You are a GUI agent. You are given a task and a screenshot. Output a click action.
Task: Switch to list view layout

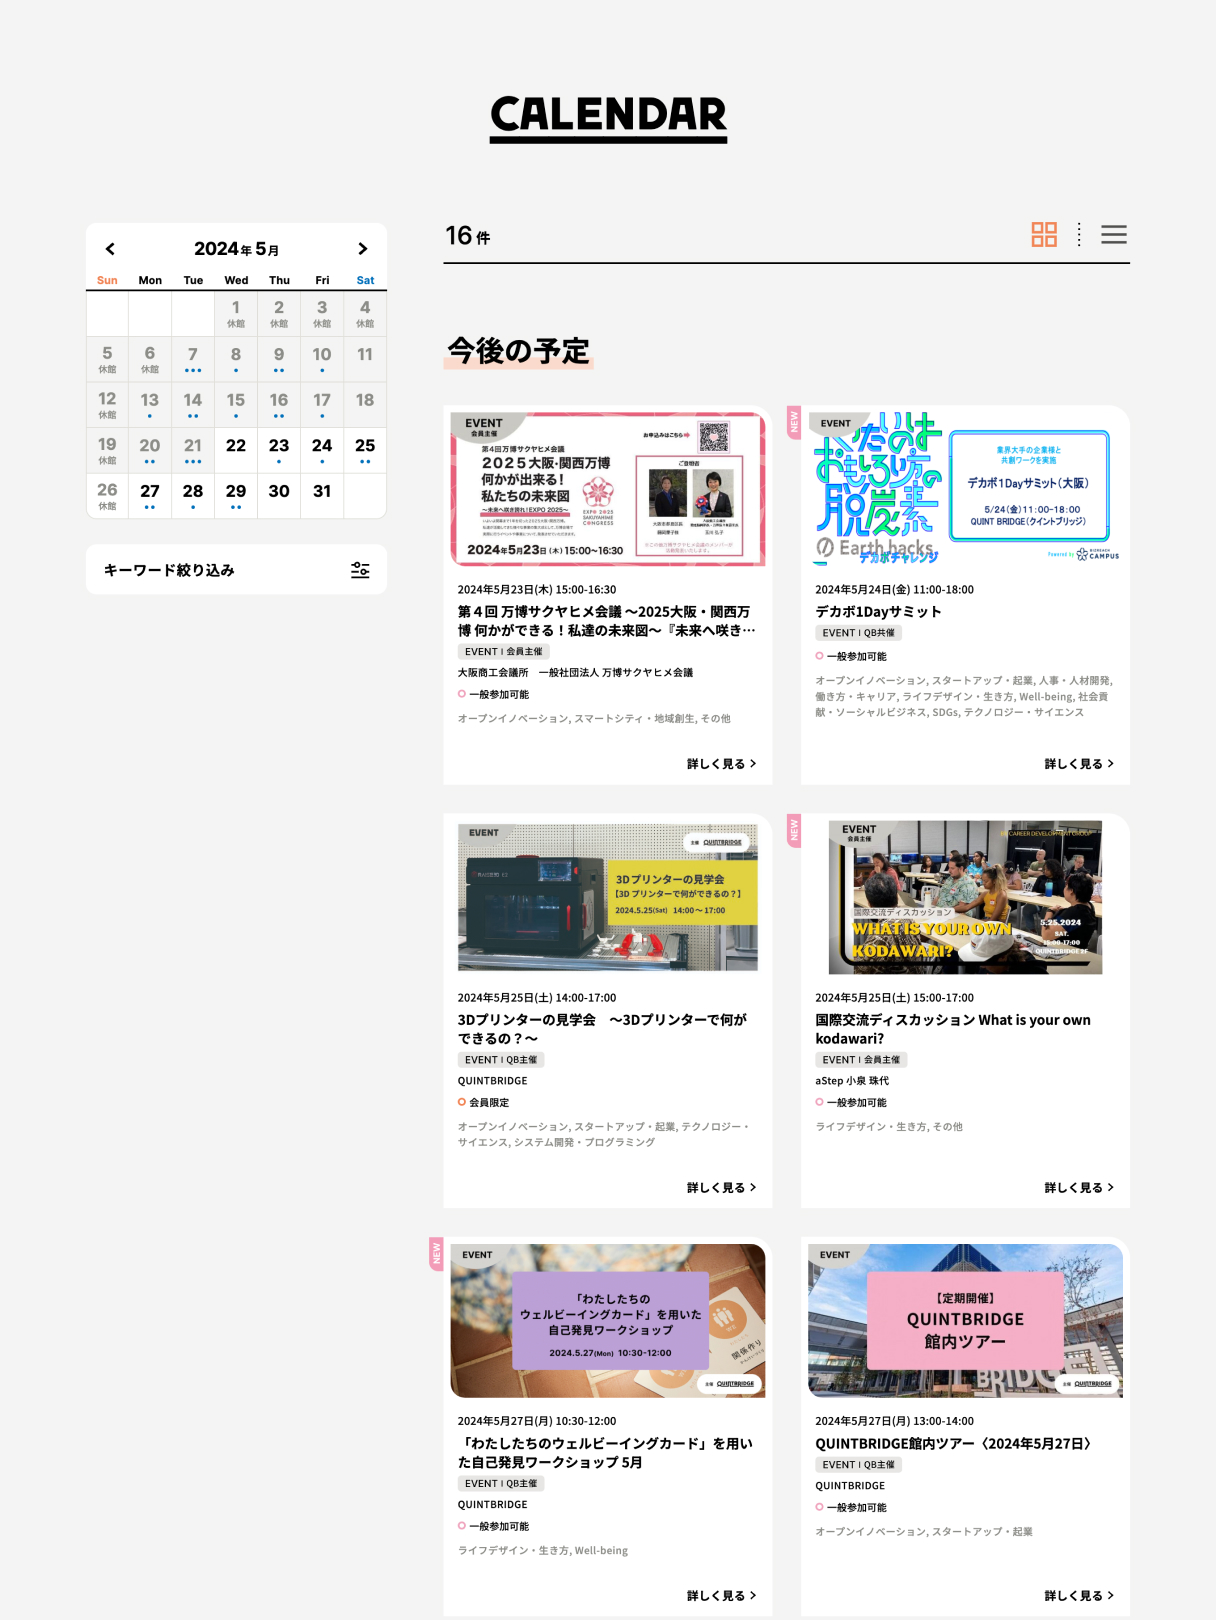[x=1113, y=235]
